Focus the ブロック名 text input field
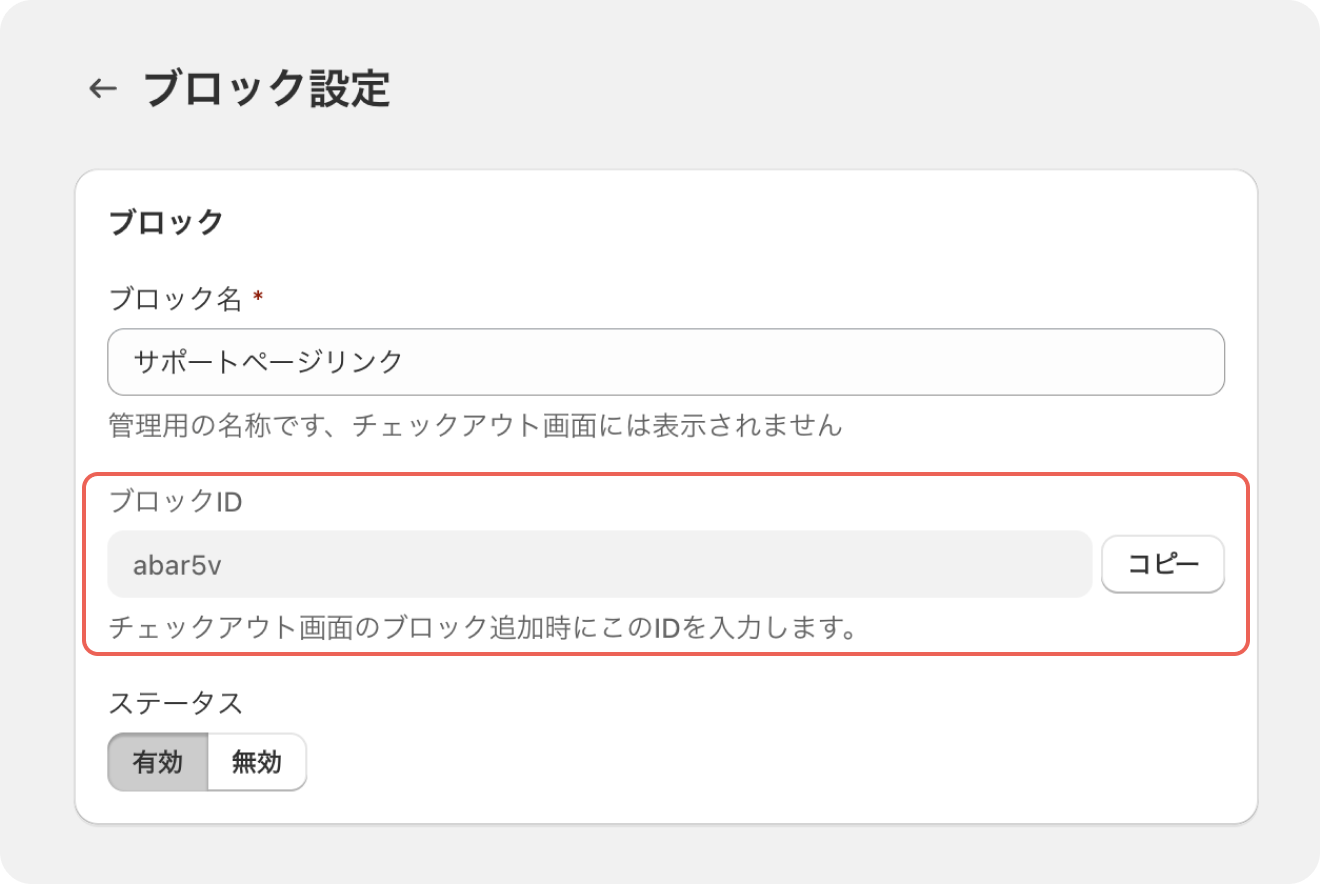Screen dimensions: 1320x884 [x=665, y=361]
